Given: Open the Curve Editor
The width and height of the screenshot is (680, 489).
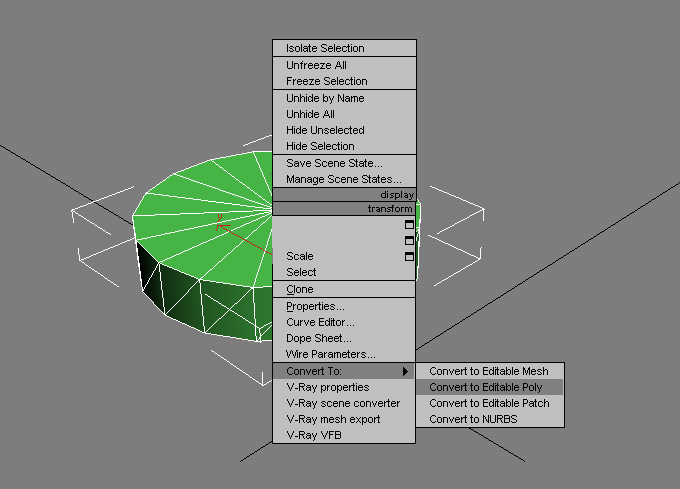Looking at the screenshot, I should [343, 323].
